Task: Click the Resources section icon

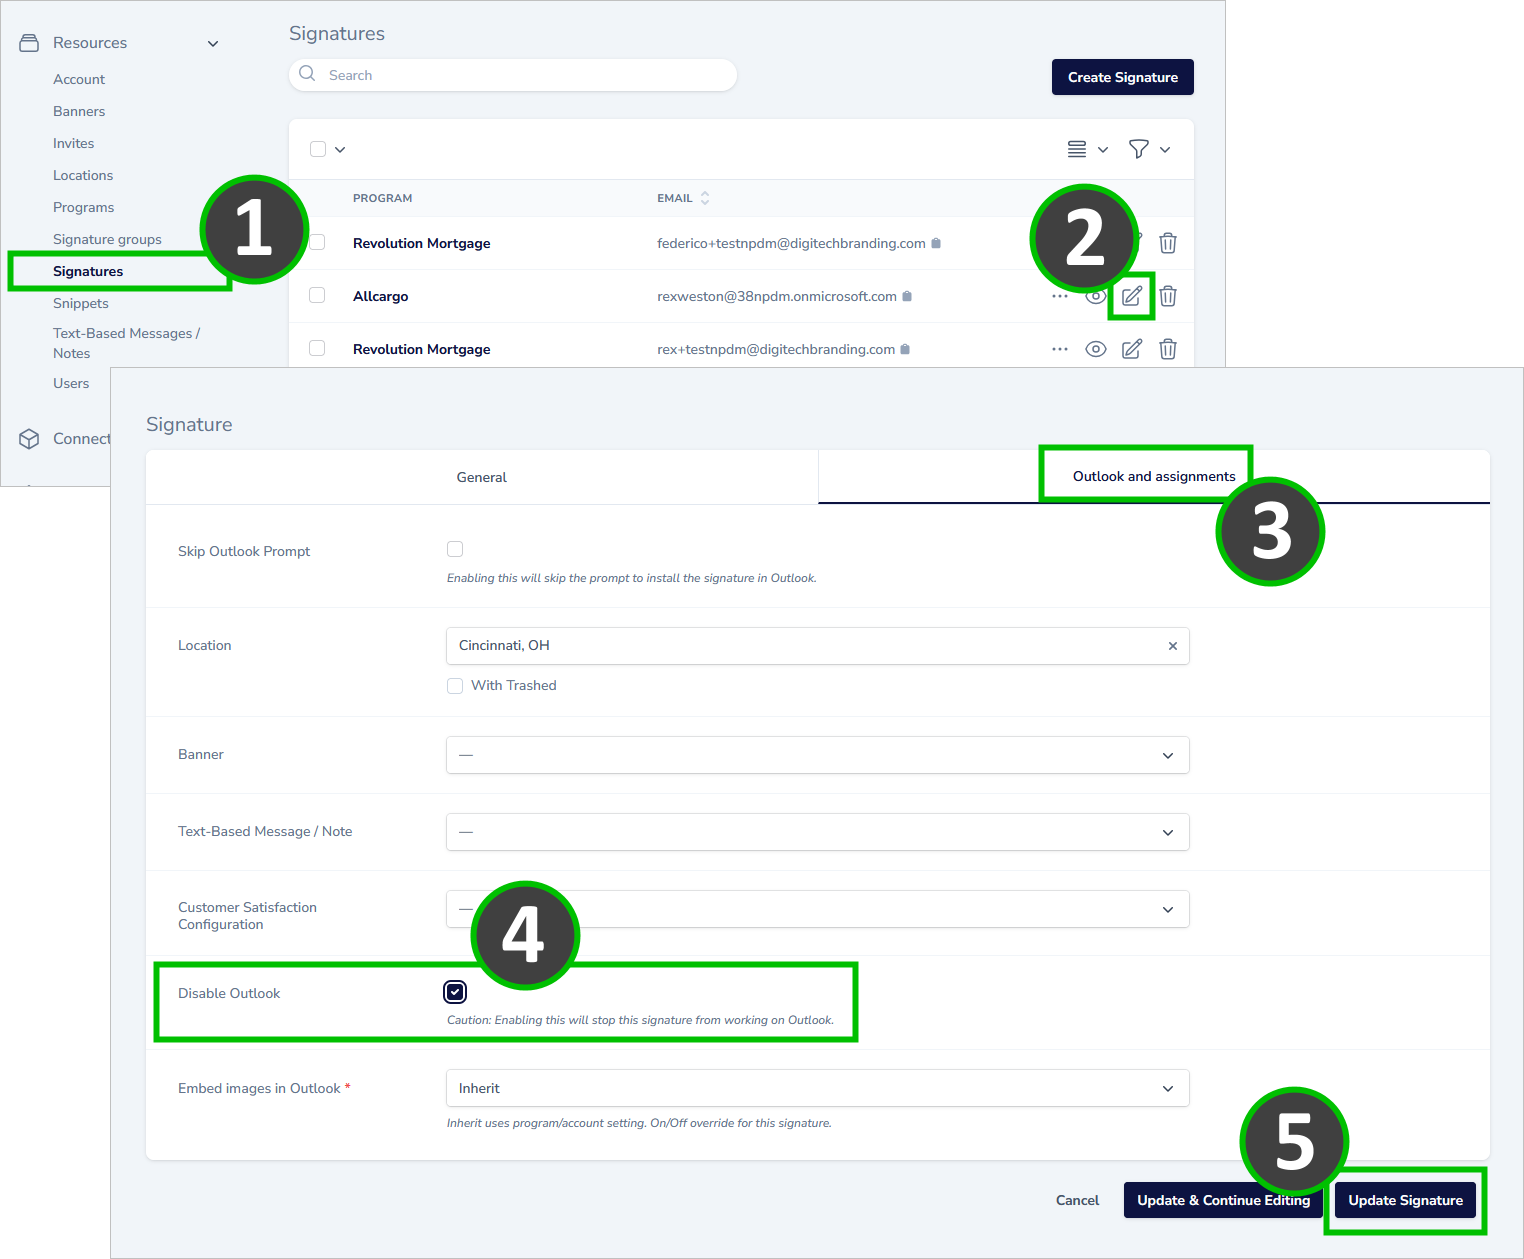Action: coord(29,43)
